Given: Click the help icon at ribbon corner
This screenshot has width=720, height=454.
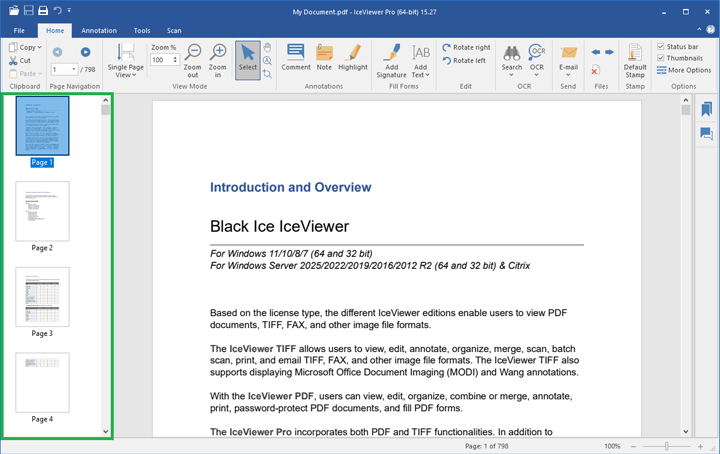Looking at the screenshot, I should click(710, 29).
